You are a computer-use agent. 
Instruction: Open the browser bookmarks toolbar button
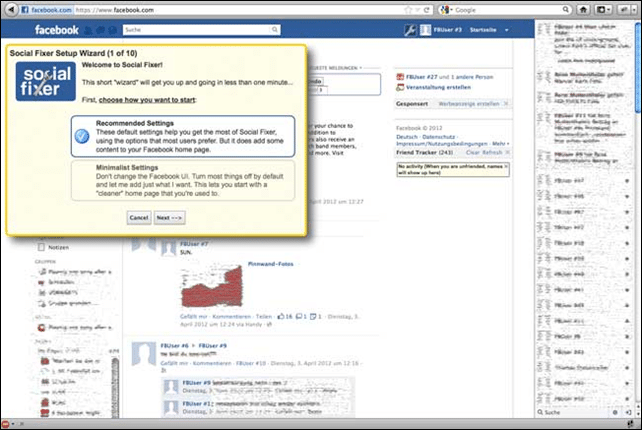coord(603,9)
